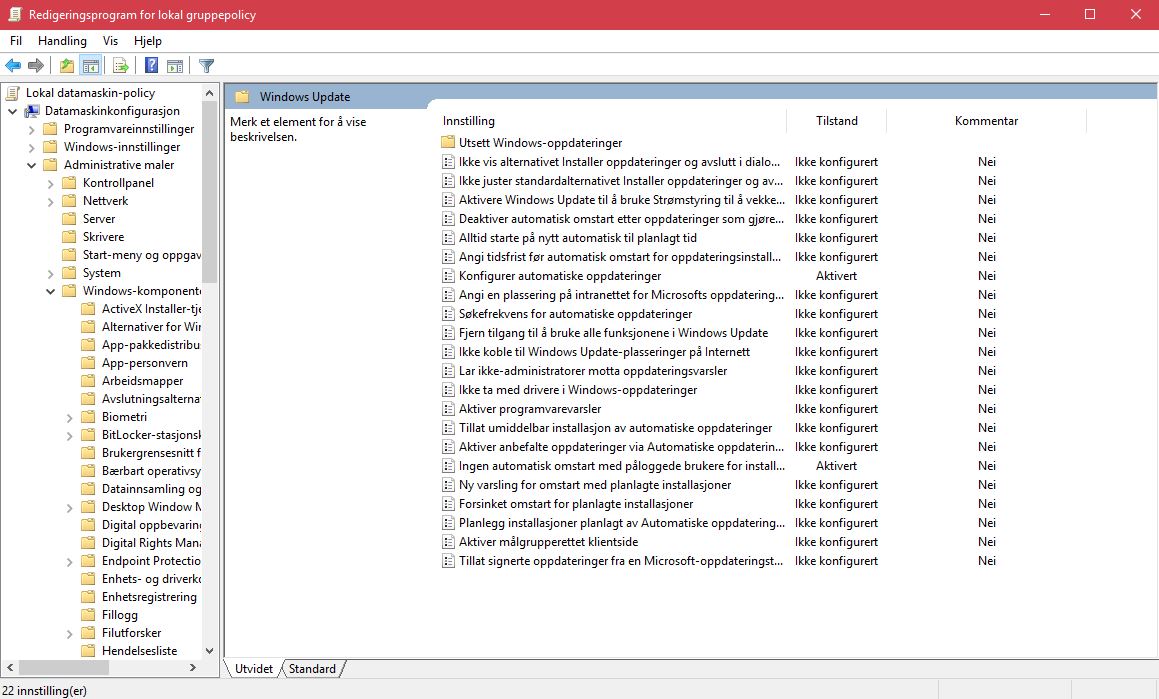Click tree scroll-up arrow button
1159x699 pixels.
[x=209, y=93]
